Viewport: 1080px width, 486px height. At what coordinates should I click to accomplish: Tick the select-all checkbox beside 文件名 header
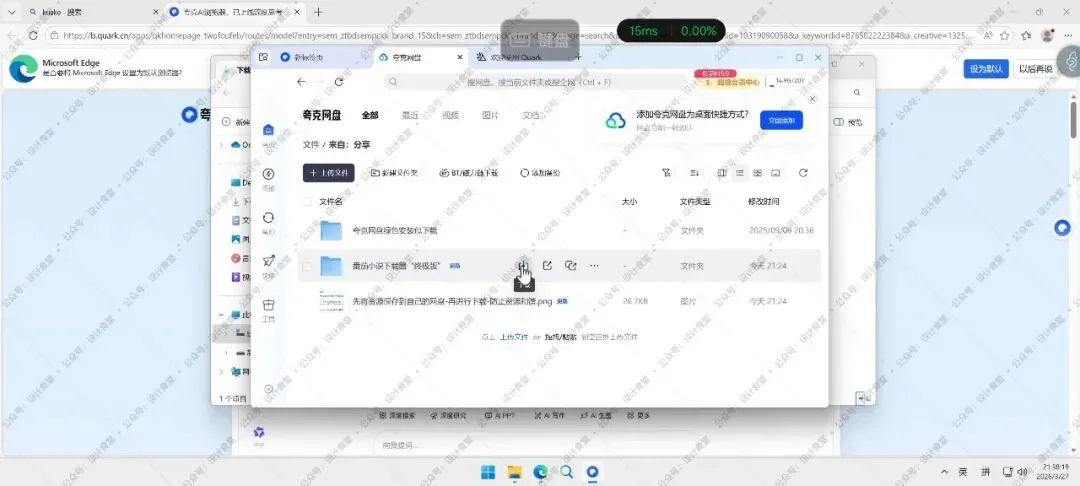click(x=307, y=202)
